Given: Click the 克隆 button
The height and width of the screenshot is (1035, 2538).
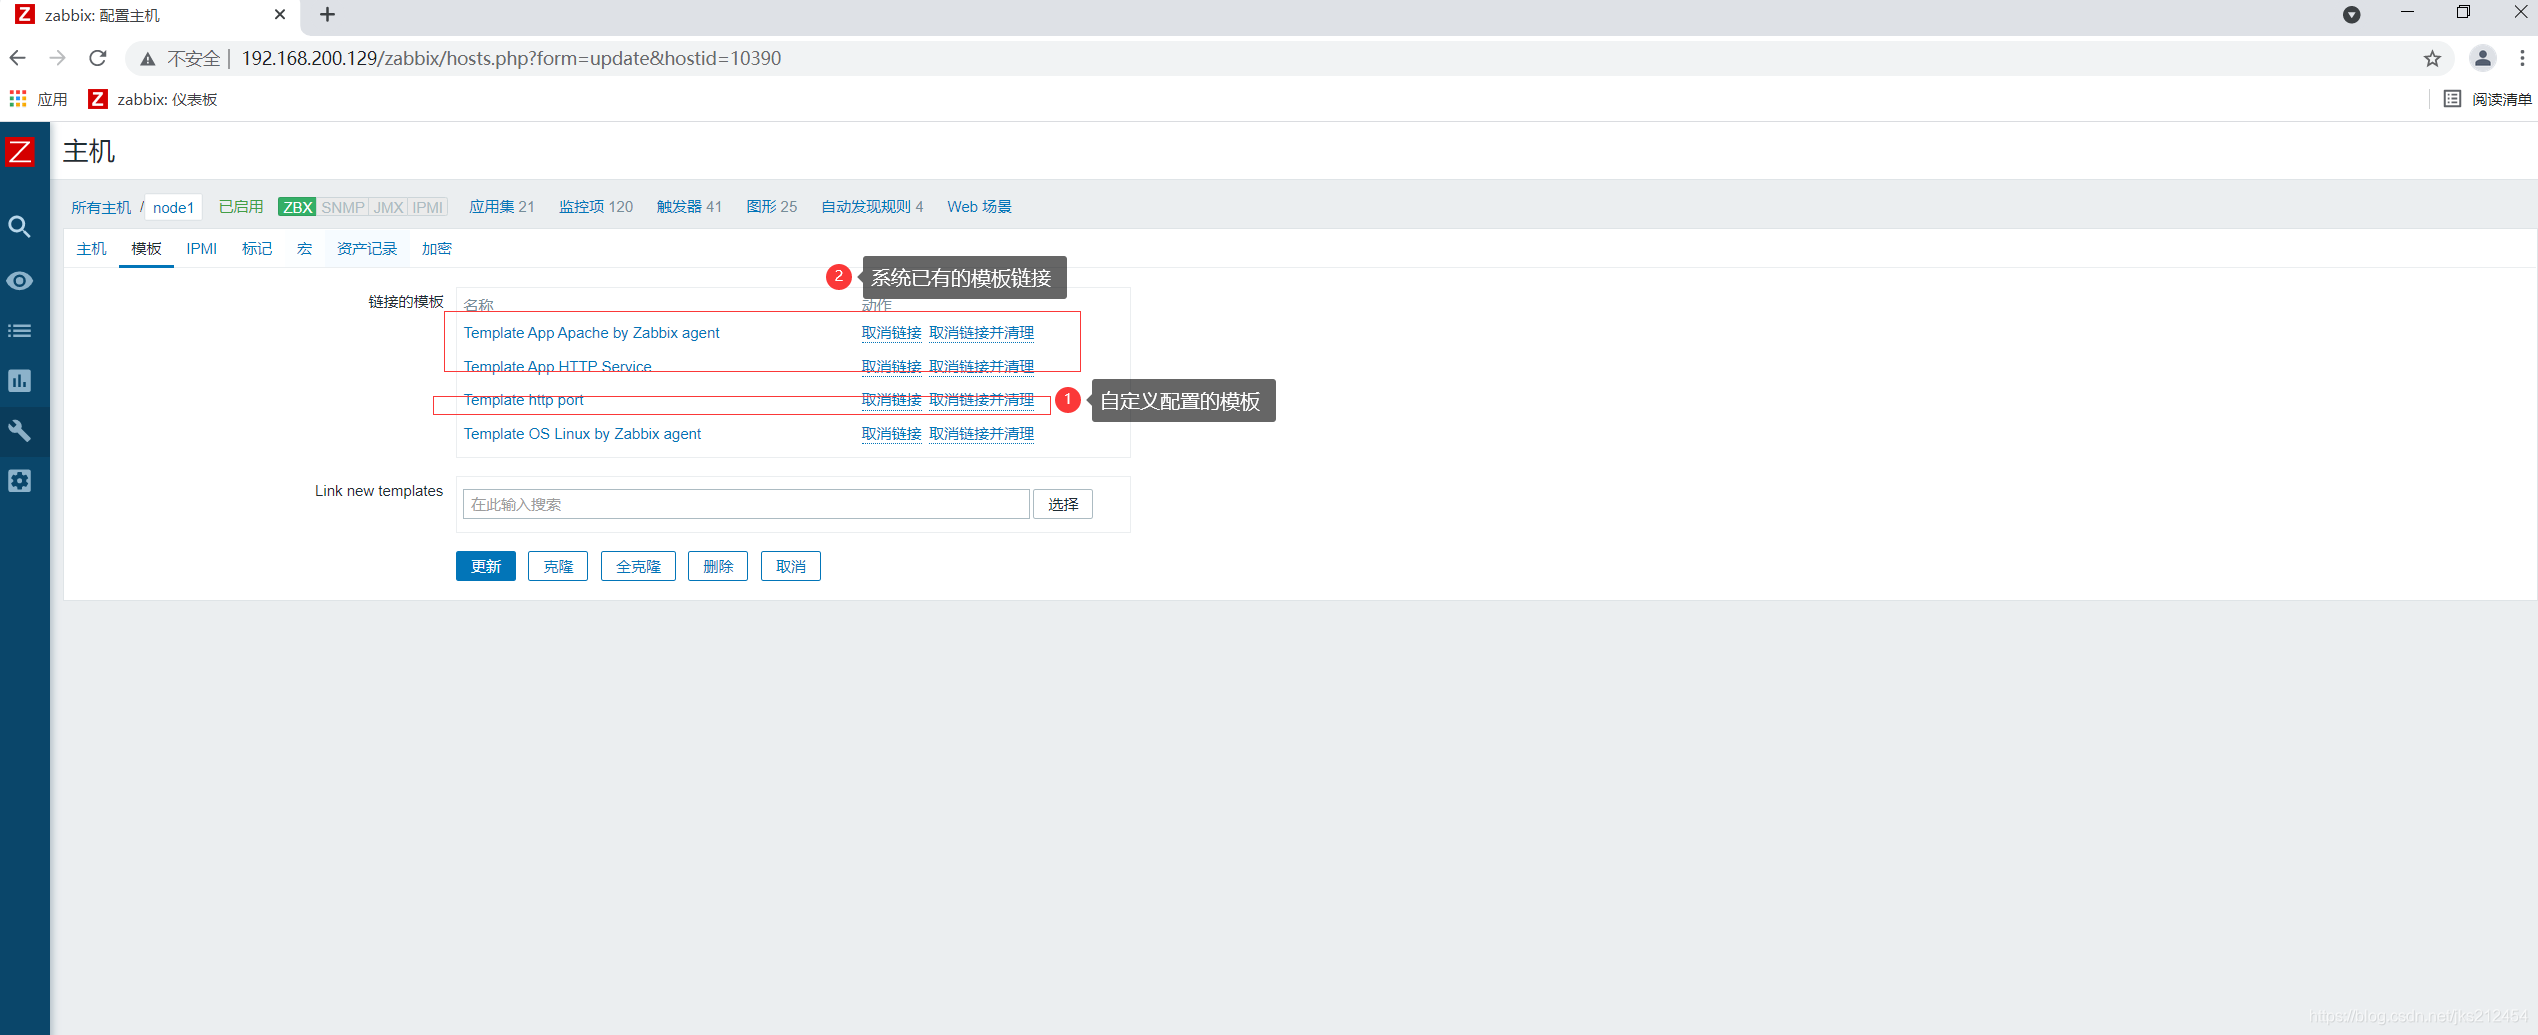Looking at the screenshot, I should [x=558, y=566].
